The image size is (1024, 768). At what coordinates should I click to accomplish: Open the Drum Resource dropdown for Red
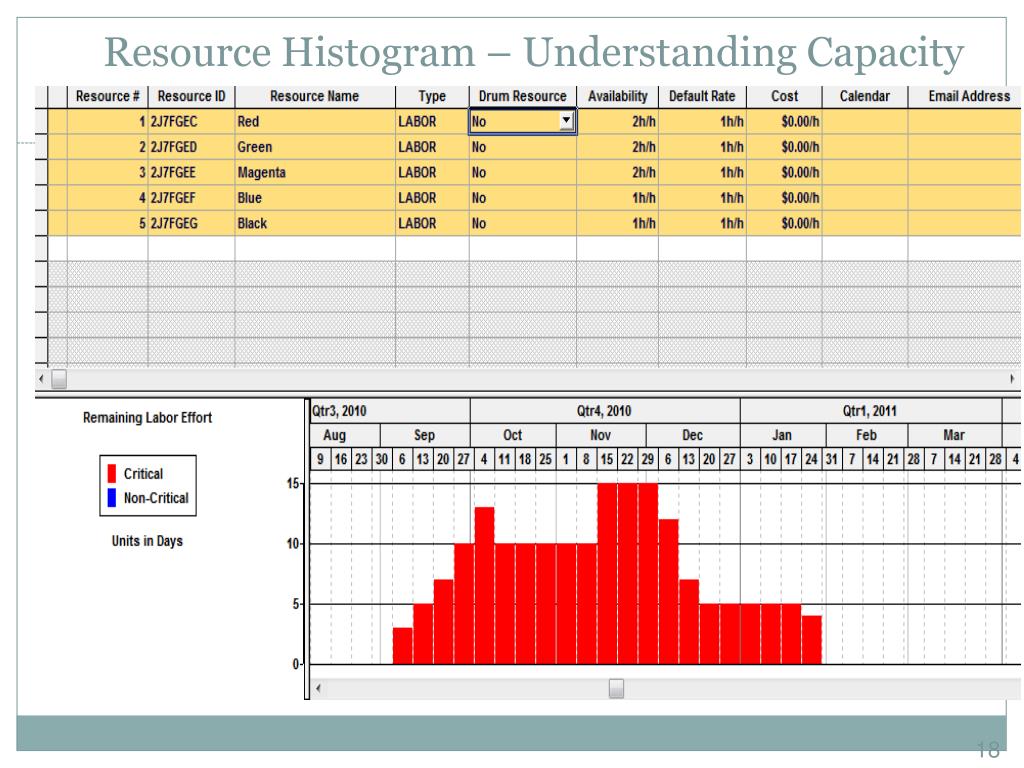566,121
